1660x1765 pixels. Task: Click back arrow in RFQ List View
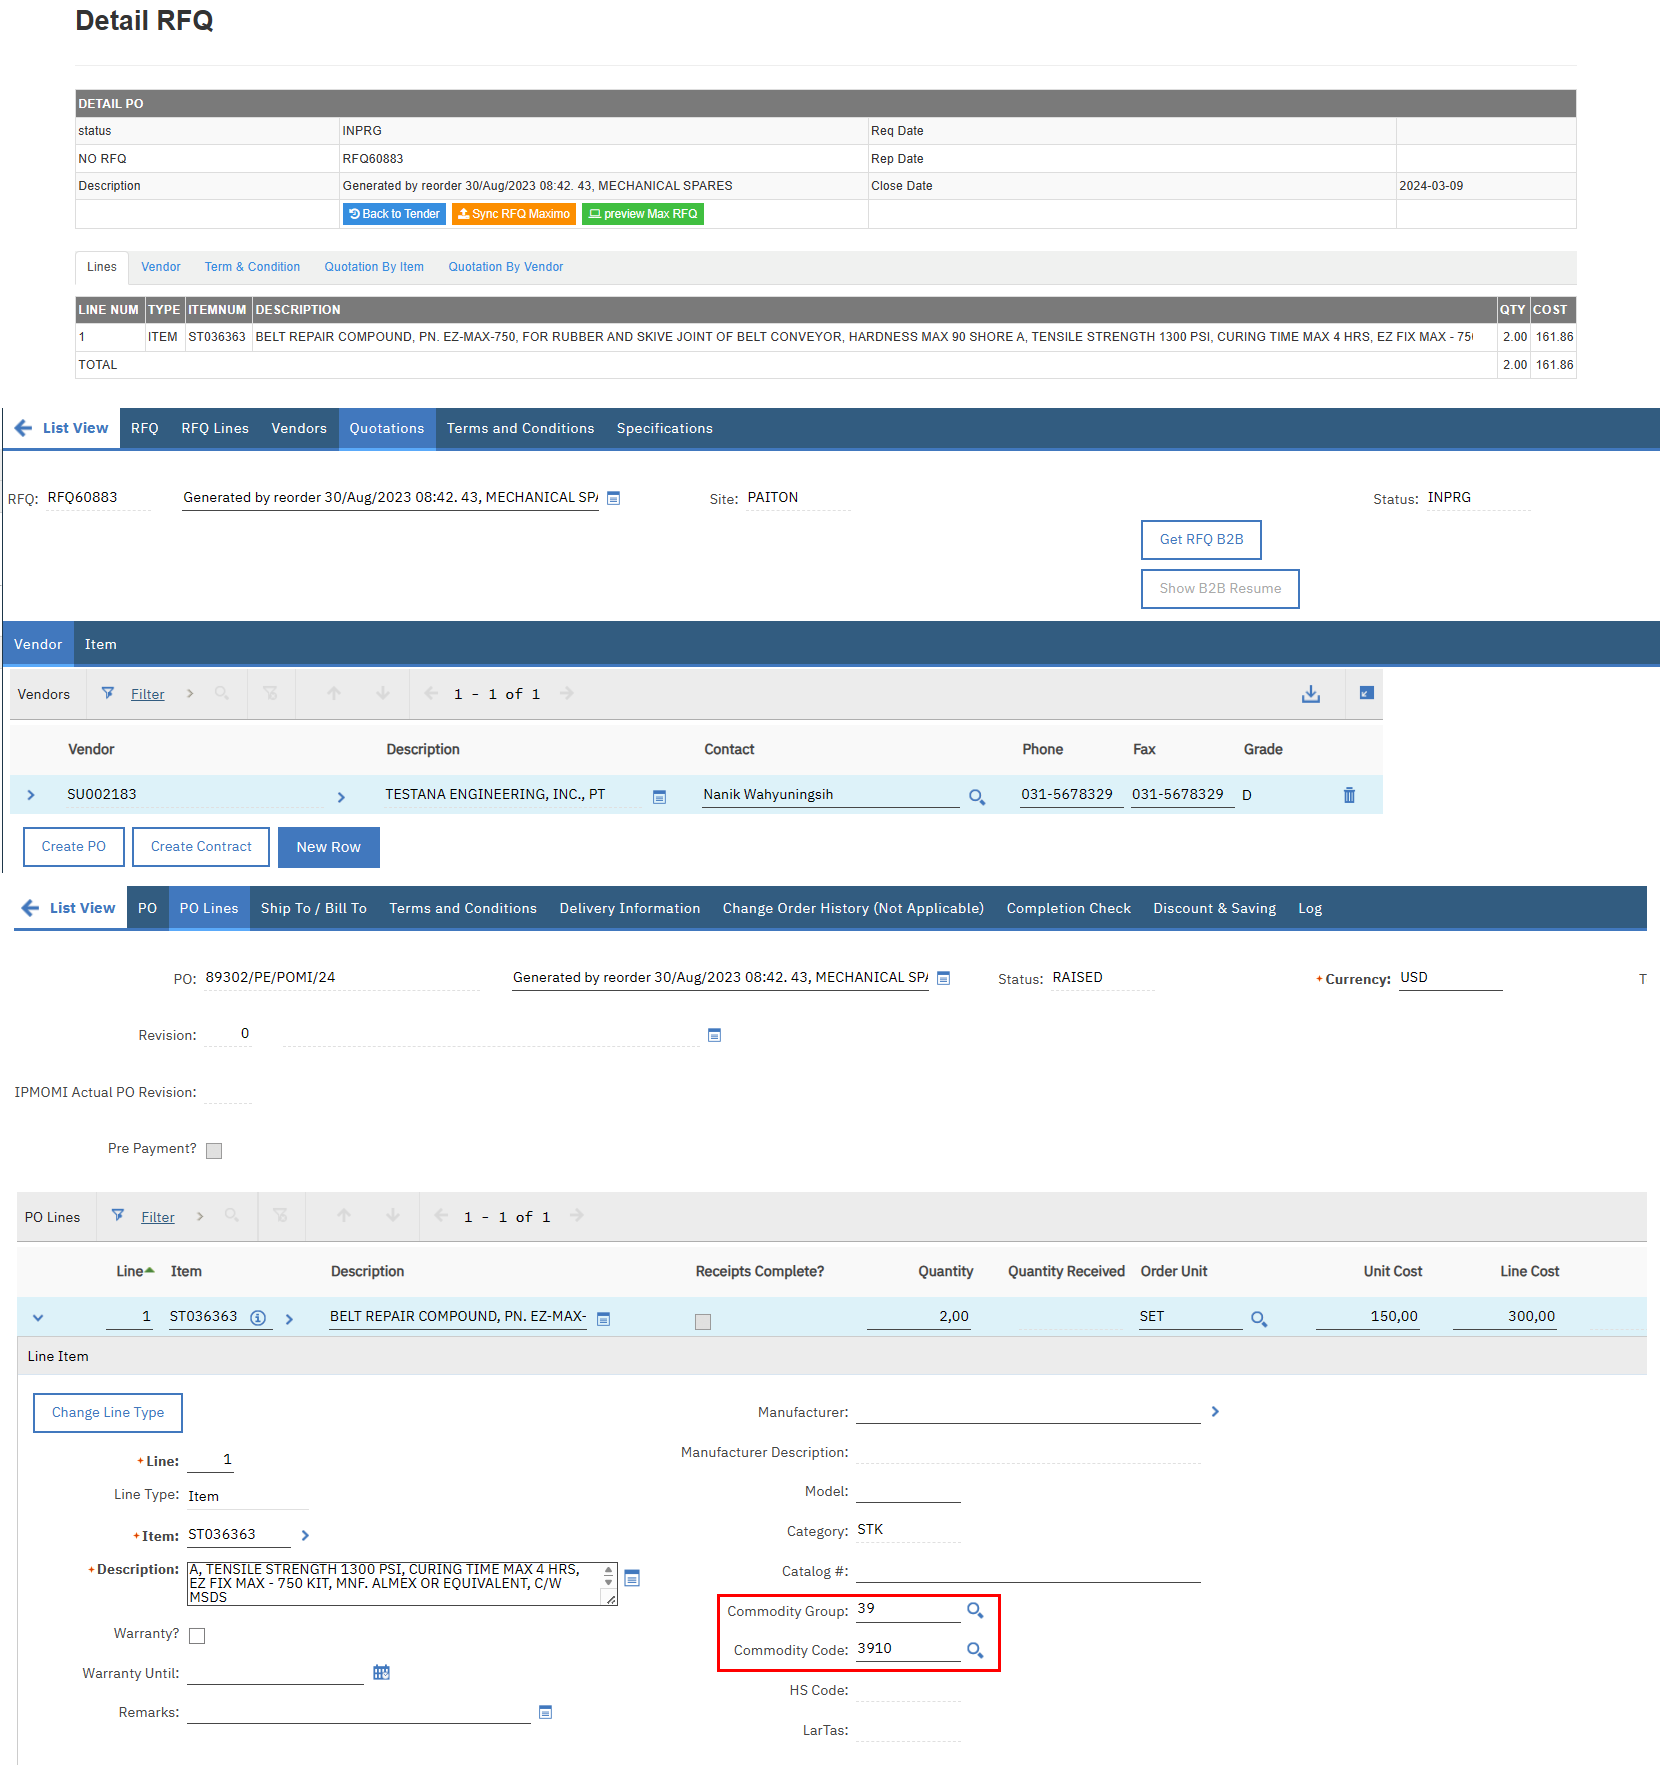point(23,428)
